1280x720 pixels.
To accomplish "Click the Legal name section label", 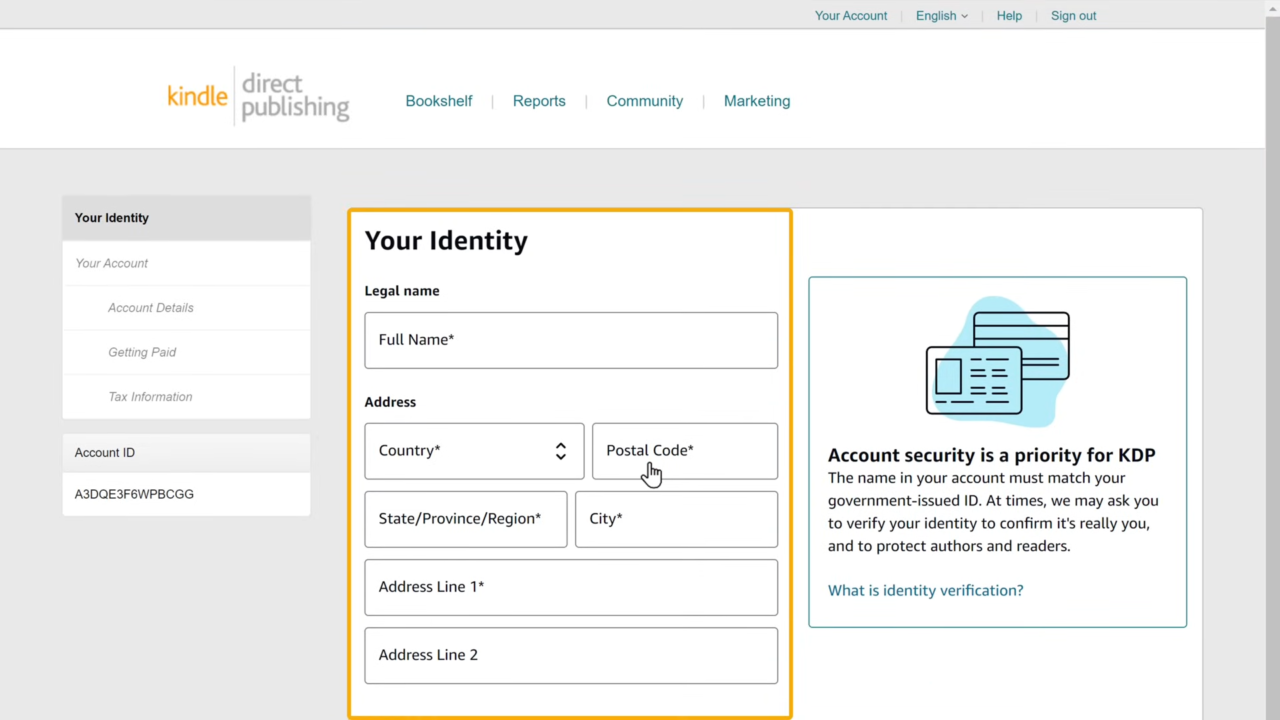I will tap(402, 291).
